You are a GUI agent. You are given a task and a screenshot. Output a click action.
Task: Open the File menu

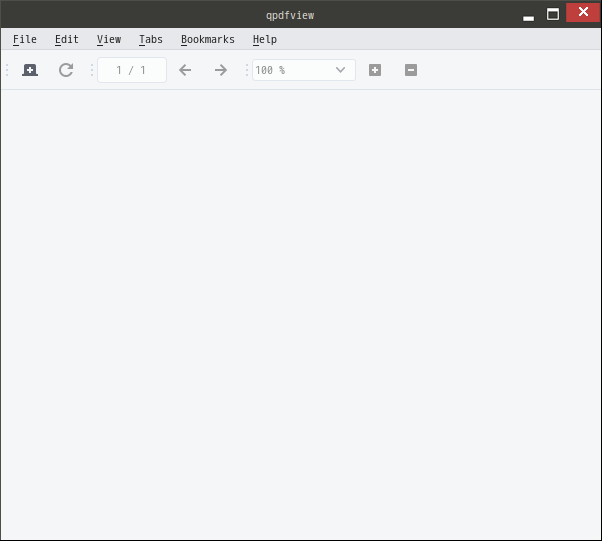[x=25, y=39]
